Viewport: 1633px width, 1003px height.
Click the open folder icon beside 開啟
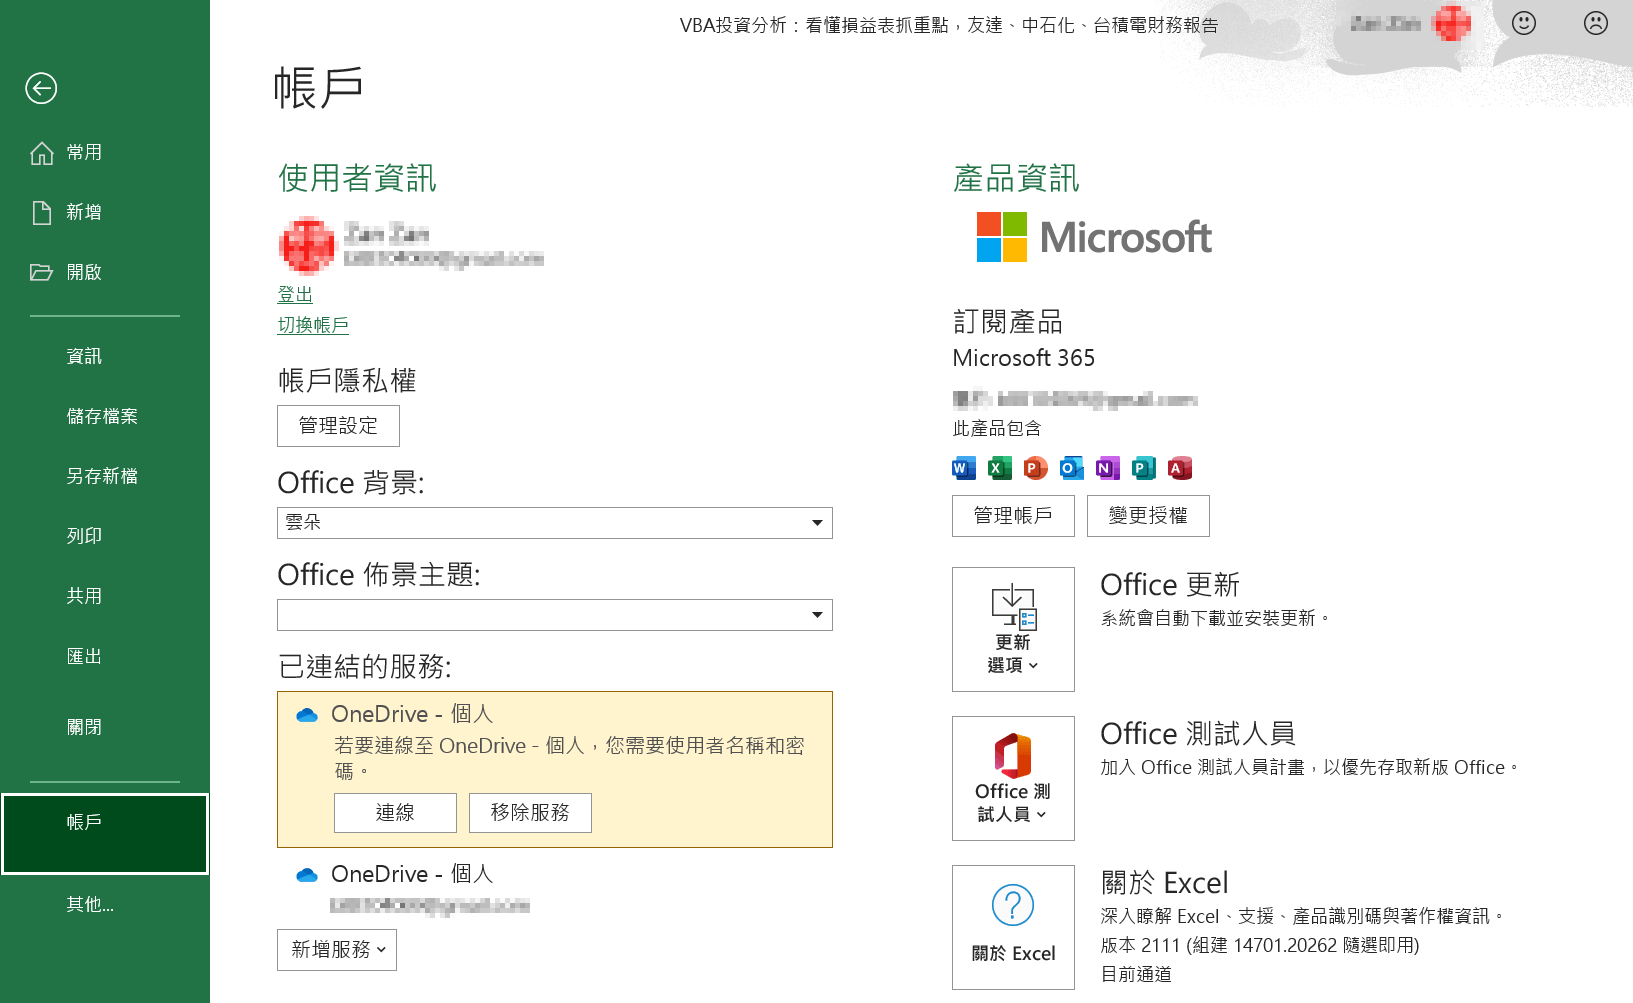42,272
